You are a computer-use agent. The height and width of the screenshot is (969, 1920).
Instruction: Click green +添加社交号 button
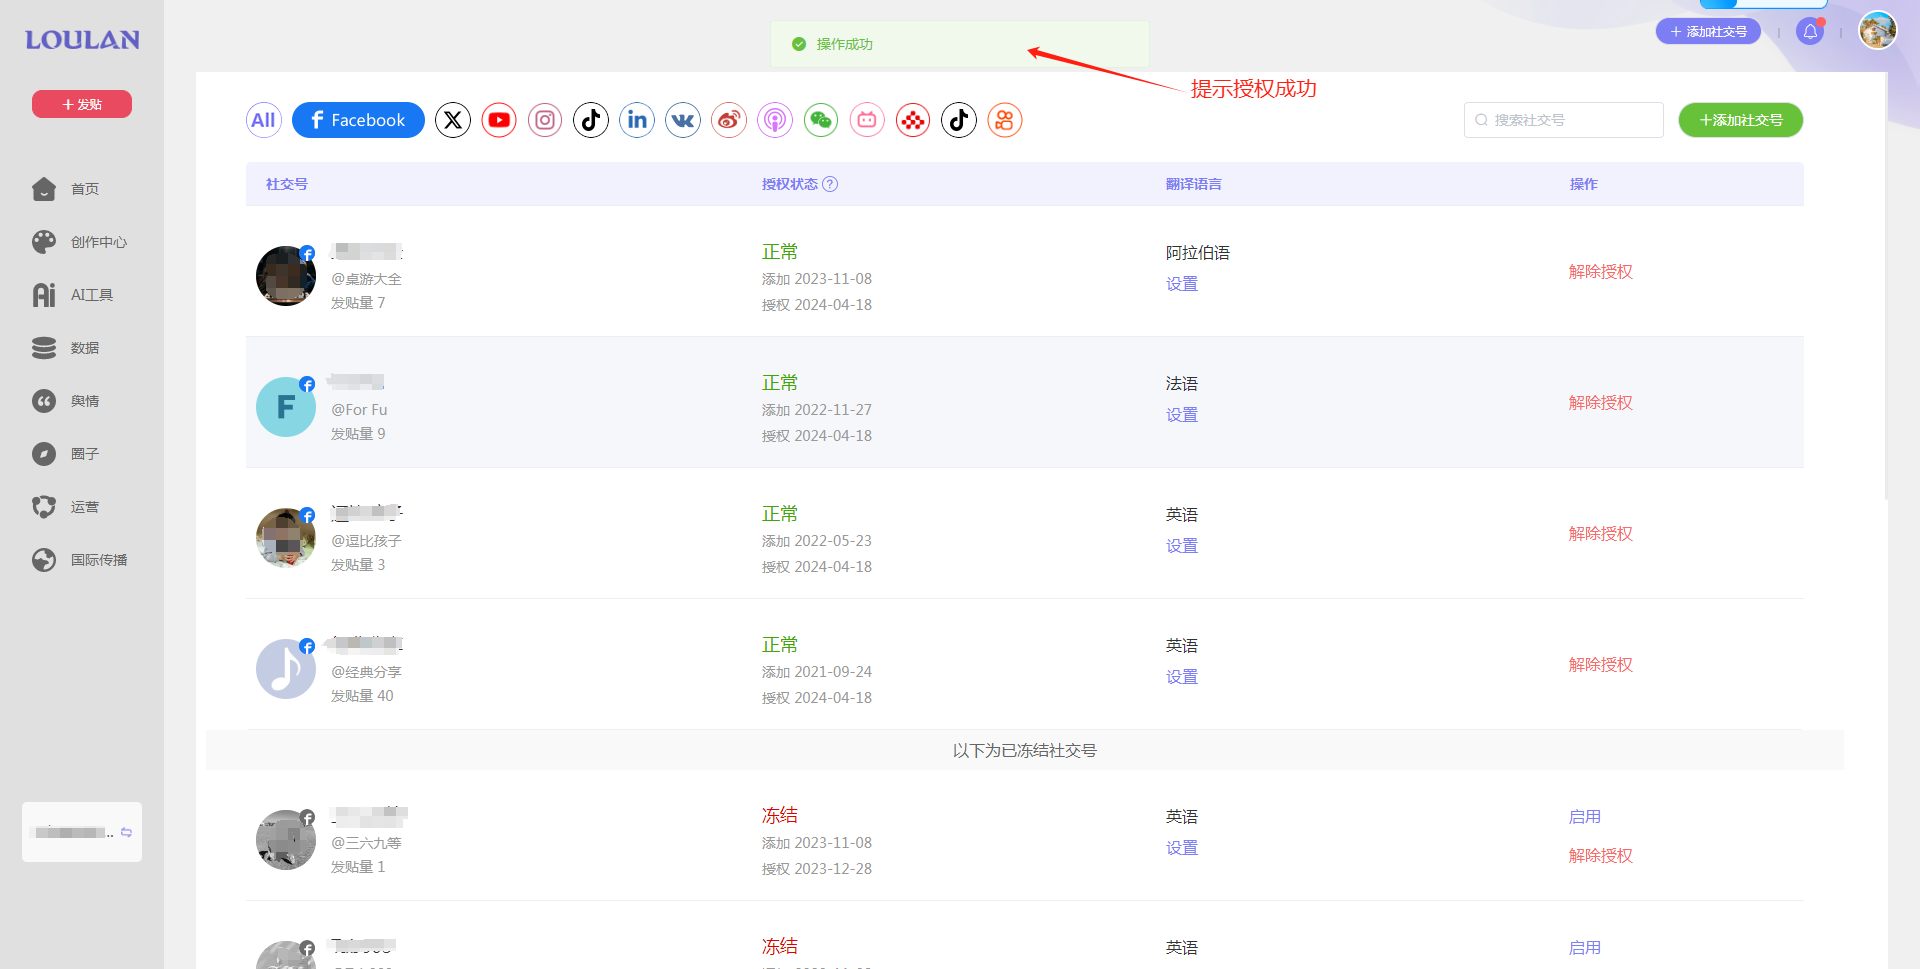click(x=1740, y=120)
